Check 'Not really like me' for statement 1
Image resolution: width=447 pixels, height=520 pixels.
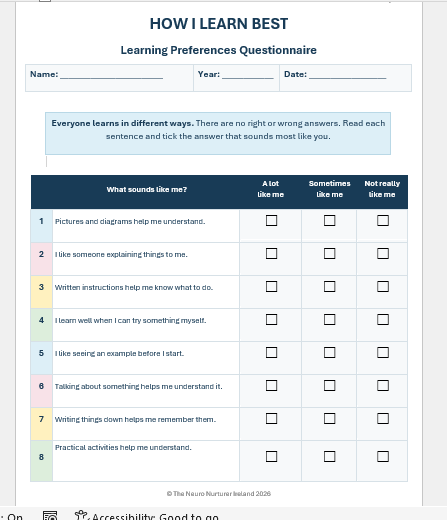383,220
